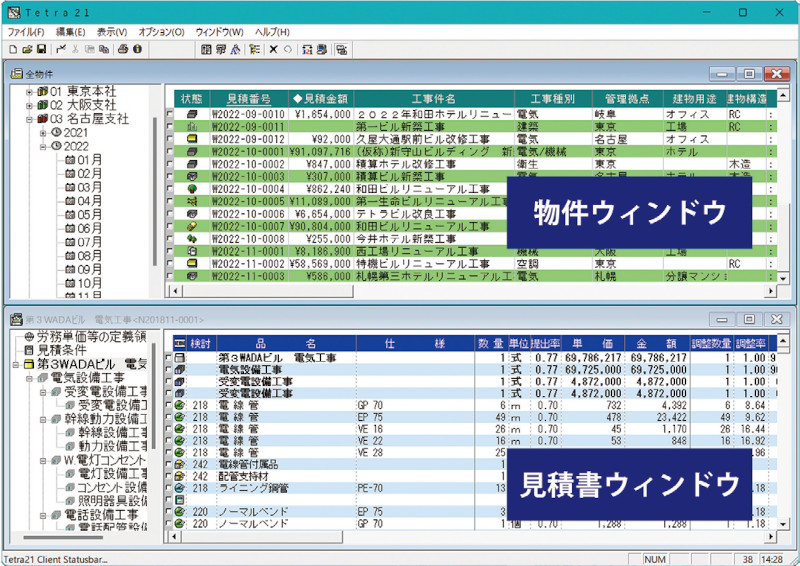Click the black X delete icon in toolbar
The height and width of the screenshot is (566, 800).
tap(273, 50)
